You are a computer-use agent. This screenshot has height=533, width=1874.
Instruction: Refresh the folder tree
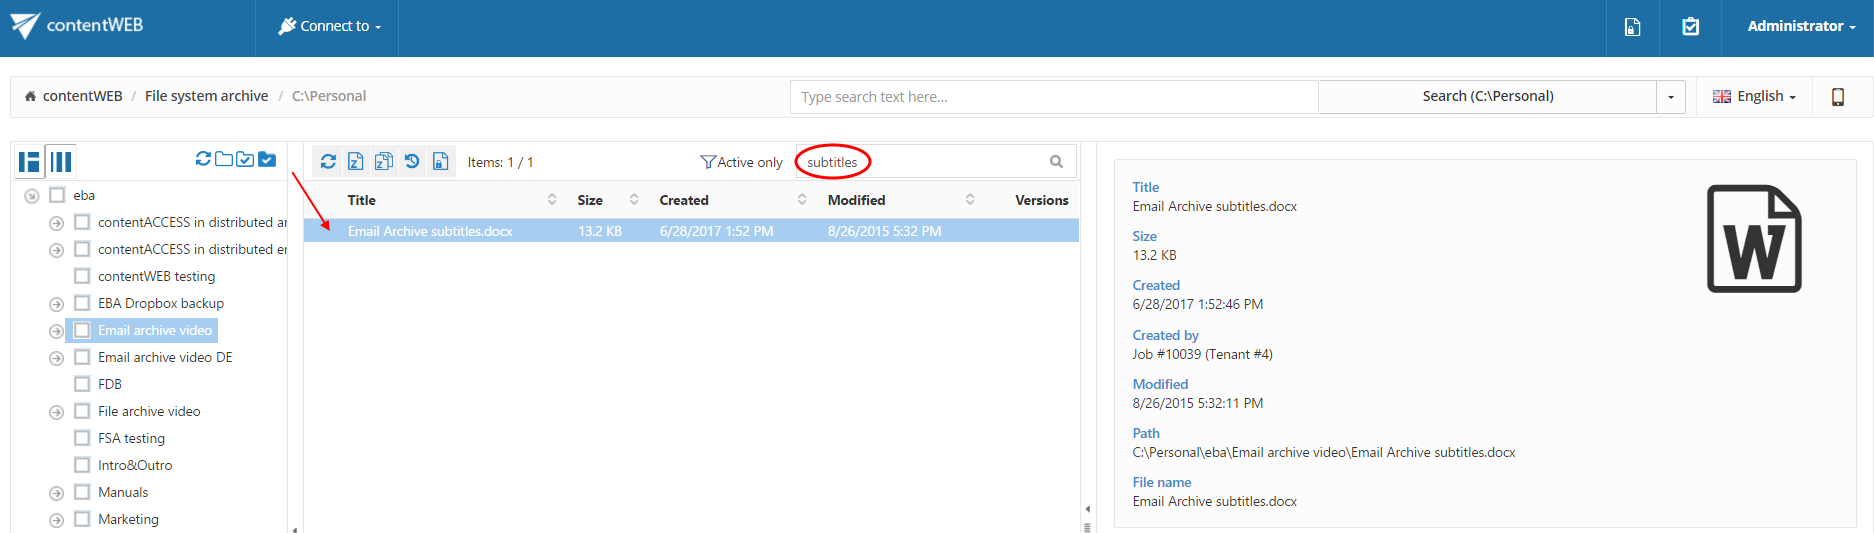[x=203, y=159]
